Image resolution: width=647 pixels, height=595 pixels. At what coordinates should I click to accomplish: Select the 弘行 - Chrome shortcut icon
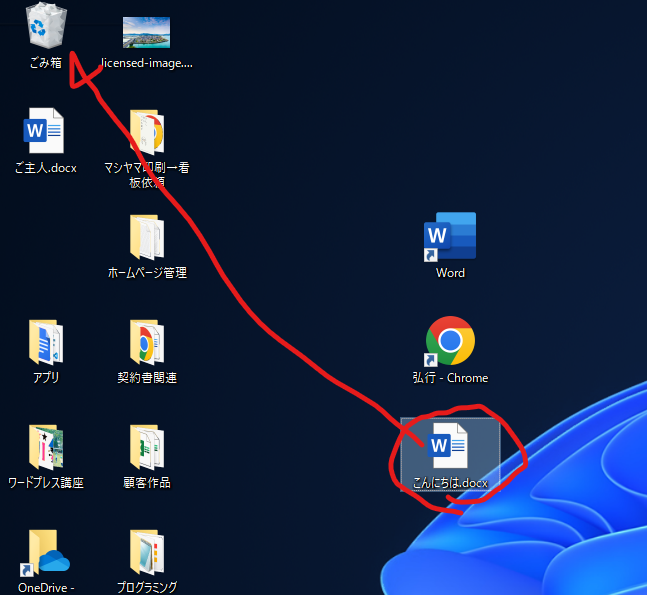(x=450, y=342)
